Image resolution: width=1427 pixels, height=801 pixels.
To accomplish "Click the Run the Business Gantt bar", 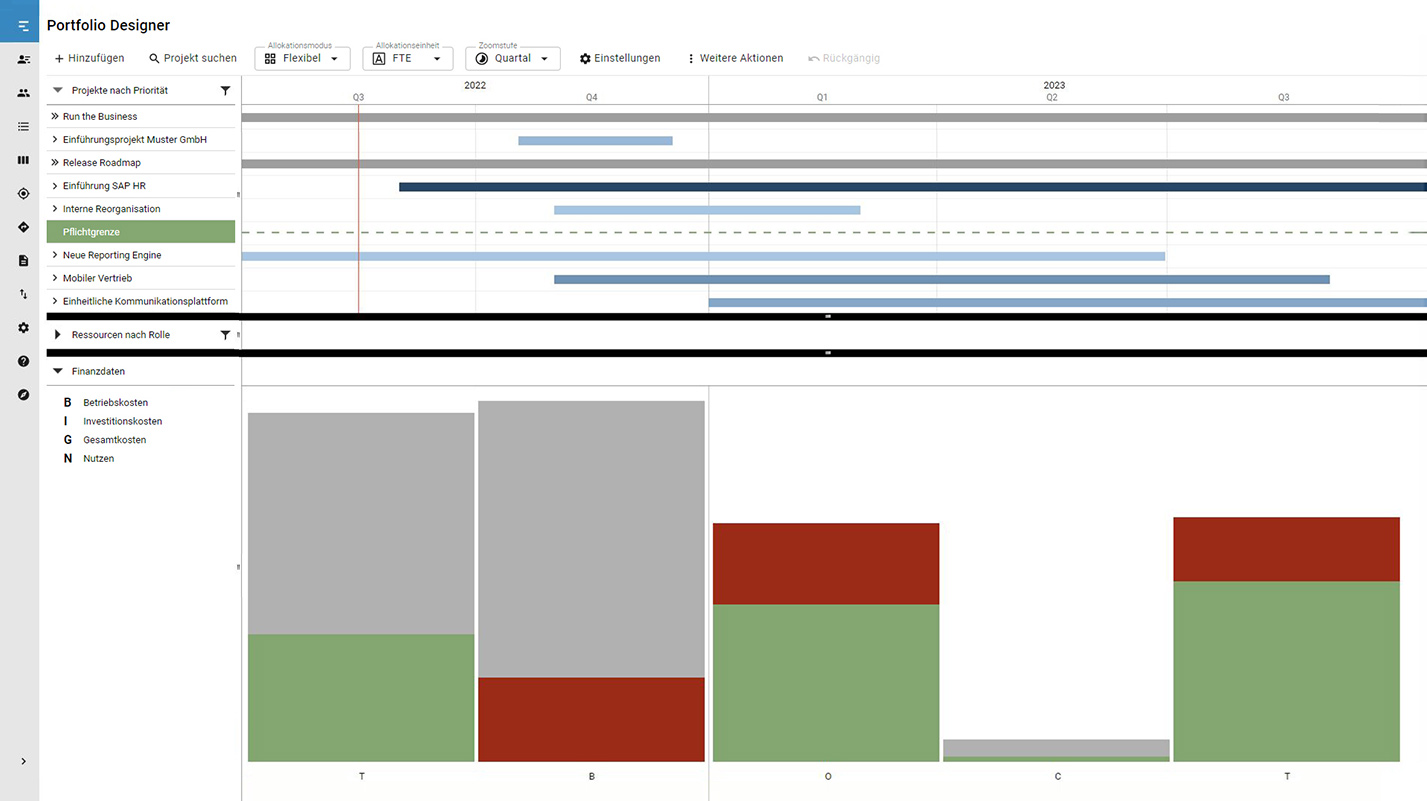I will click(834, 117).
